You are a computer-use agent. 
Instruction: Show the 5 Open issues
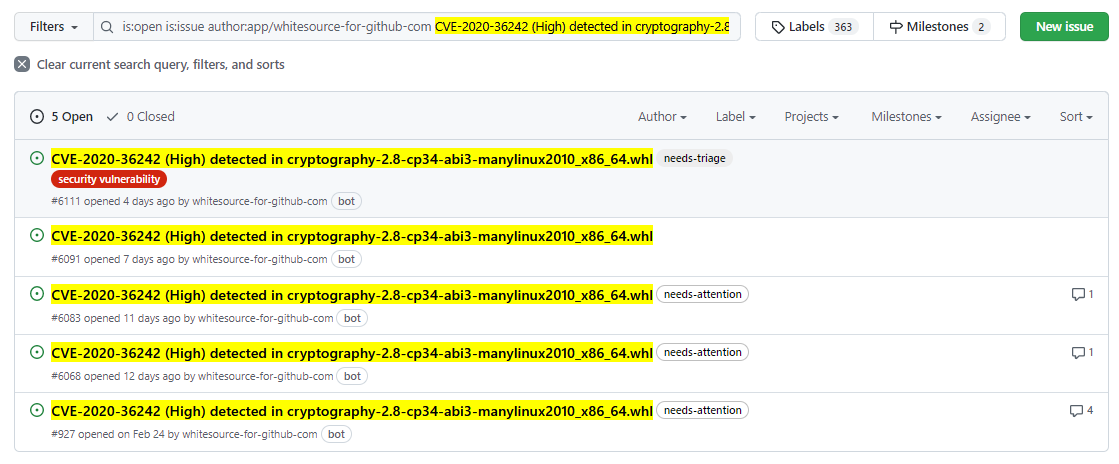62,117
